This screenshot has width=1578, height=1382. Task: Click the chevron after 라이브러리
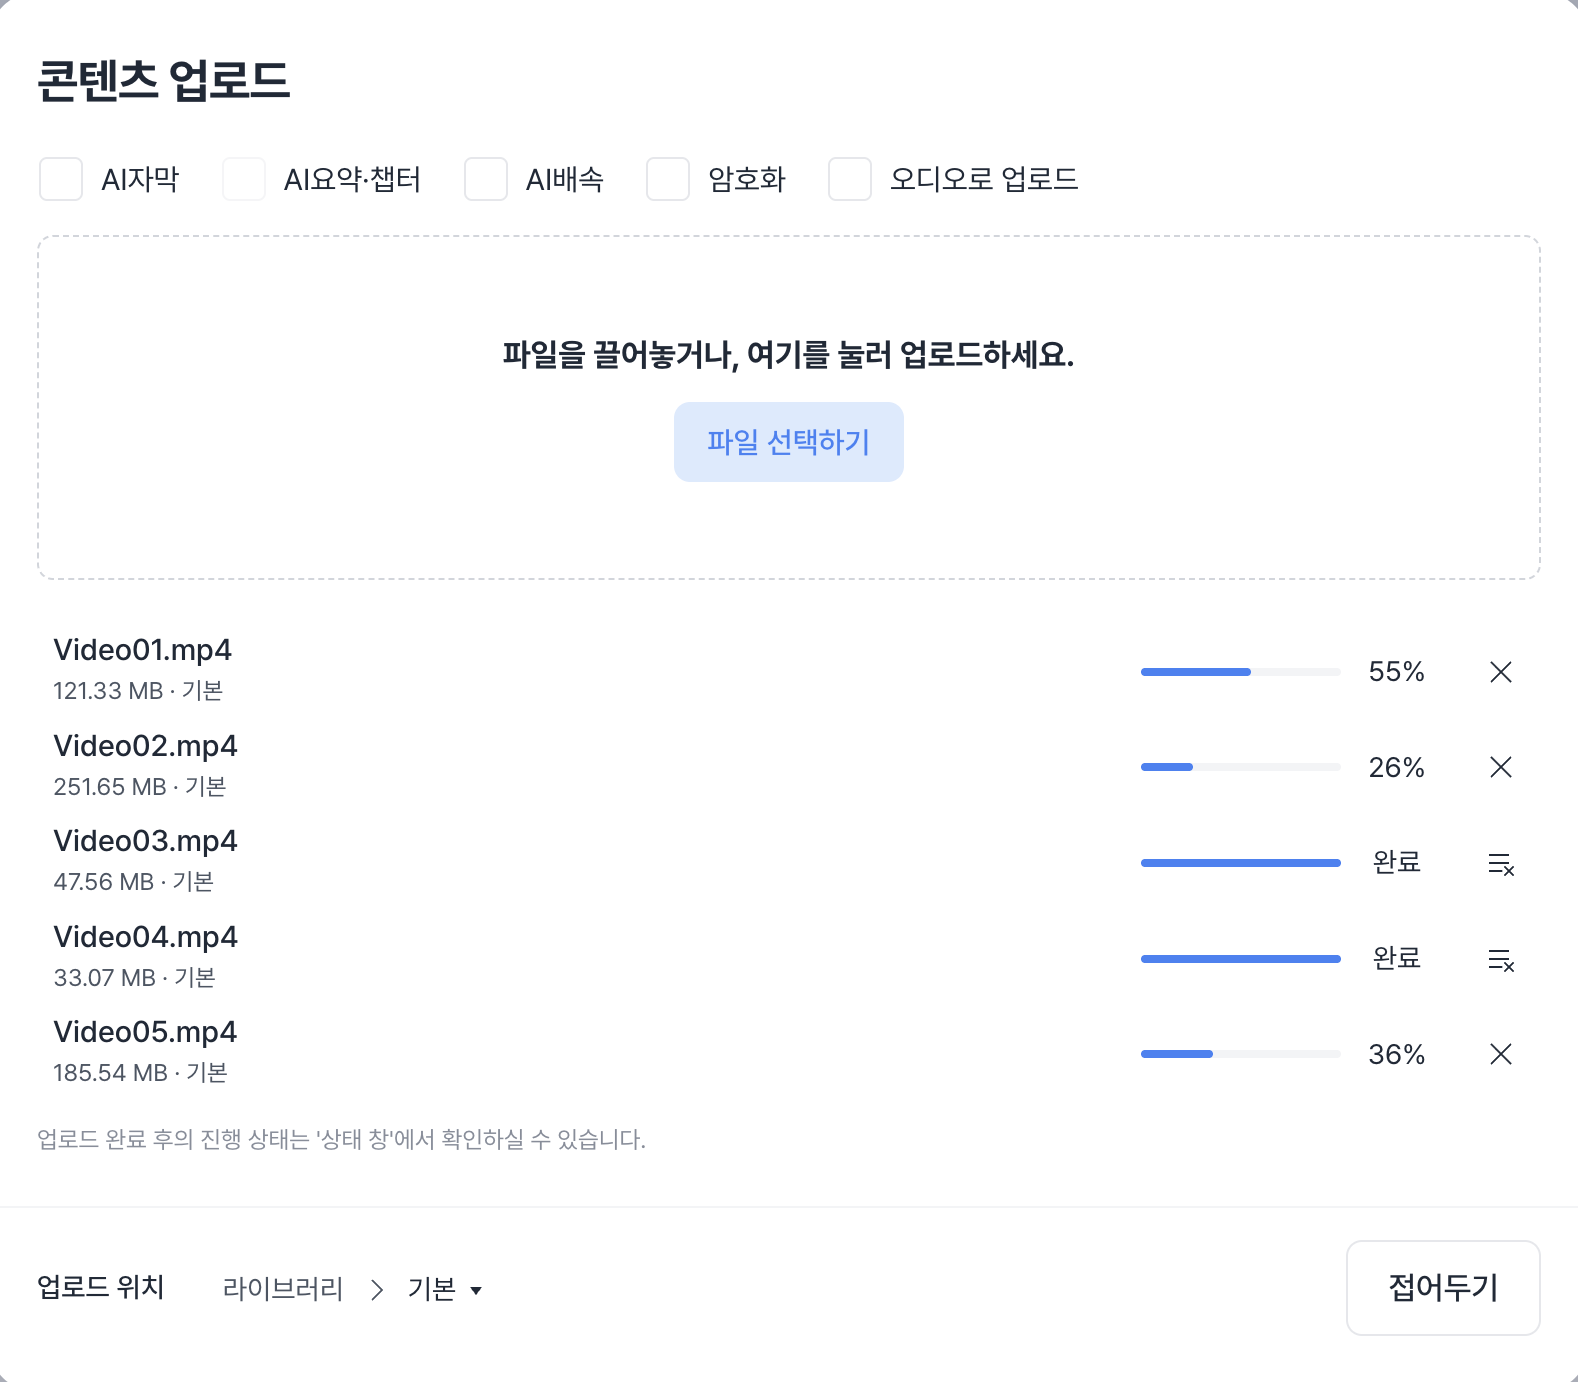376,1290
